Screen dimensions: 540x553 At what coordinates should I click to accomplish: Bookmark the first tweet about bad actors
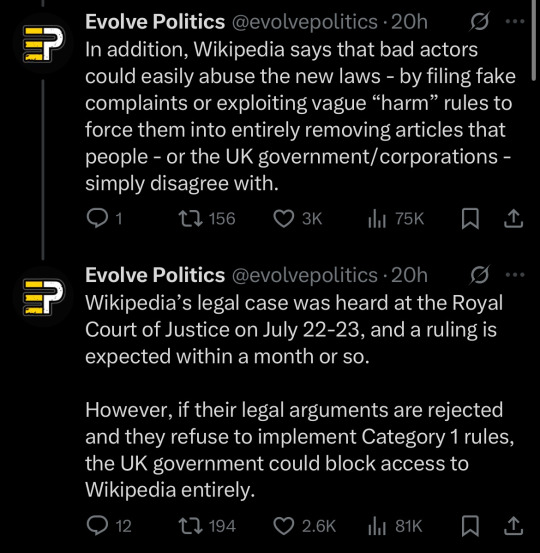pos(470,218)
